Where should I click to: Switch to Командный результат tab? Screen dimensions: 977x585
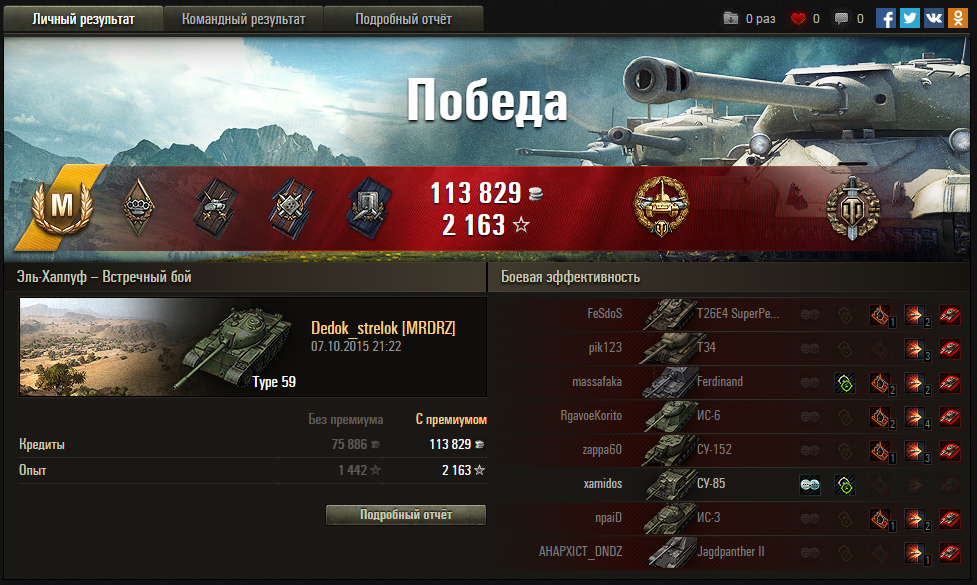coord(244,19)
